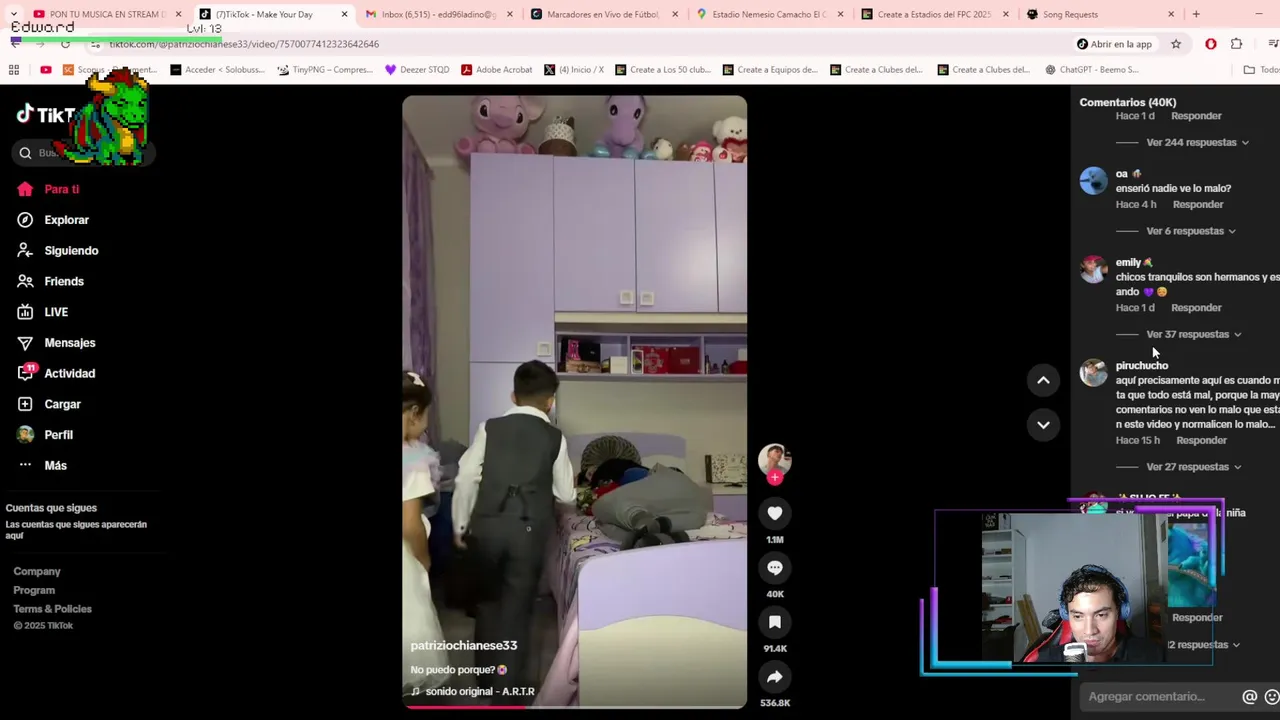1280x720 pixels.
Task: Open Terms & Policies footer link
Action: tap(52, 609)
